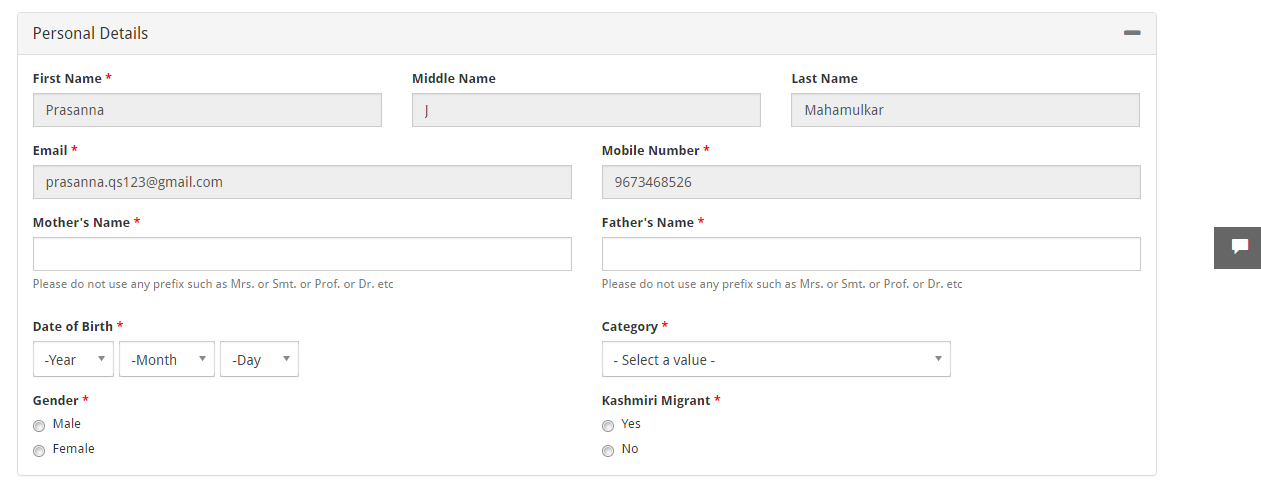Image resolution: width=1261 pixels, height=489 pixels.
Task: Open the Month dropdown for Date of Birth
Action: 167,359
